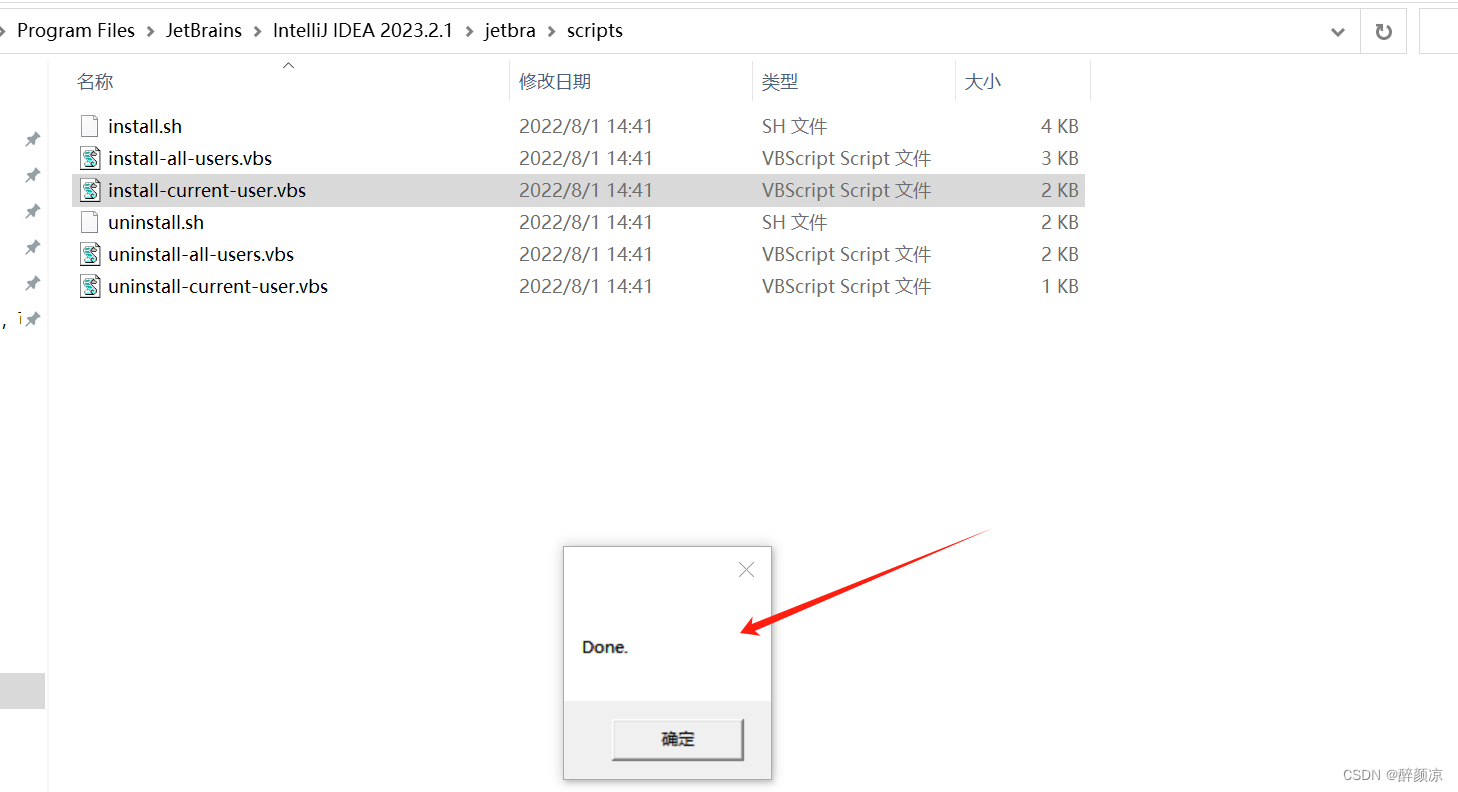Click the Done. message text
The image size is (1458, 792).
coord(605,647)
